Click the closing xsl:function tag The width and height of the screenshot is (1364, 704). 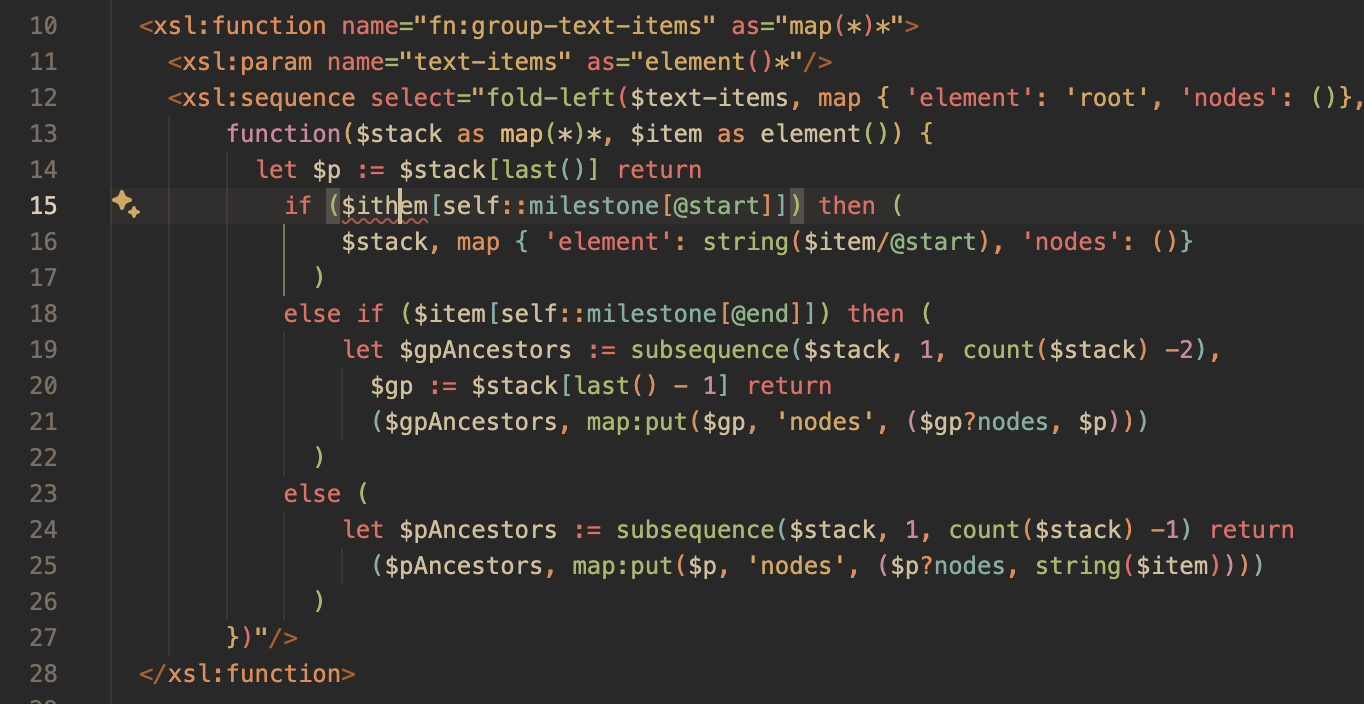click(x=247, y=673)
